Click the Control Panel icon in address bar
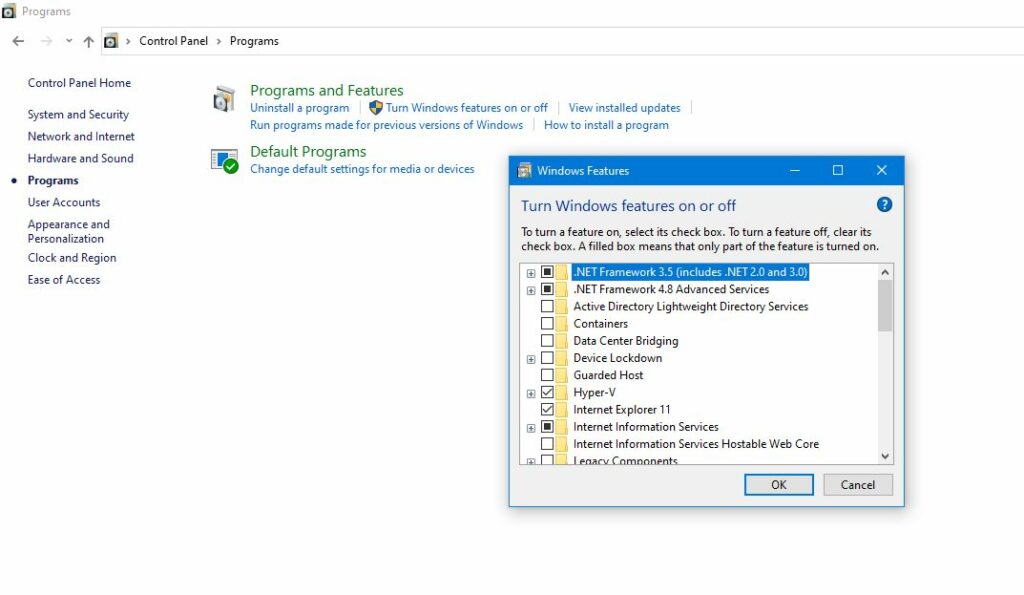Viewport: 1024px width, 595px height. coord(111,41)
